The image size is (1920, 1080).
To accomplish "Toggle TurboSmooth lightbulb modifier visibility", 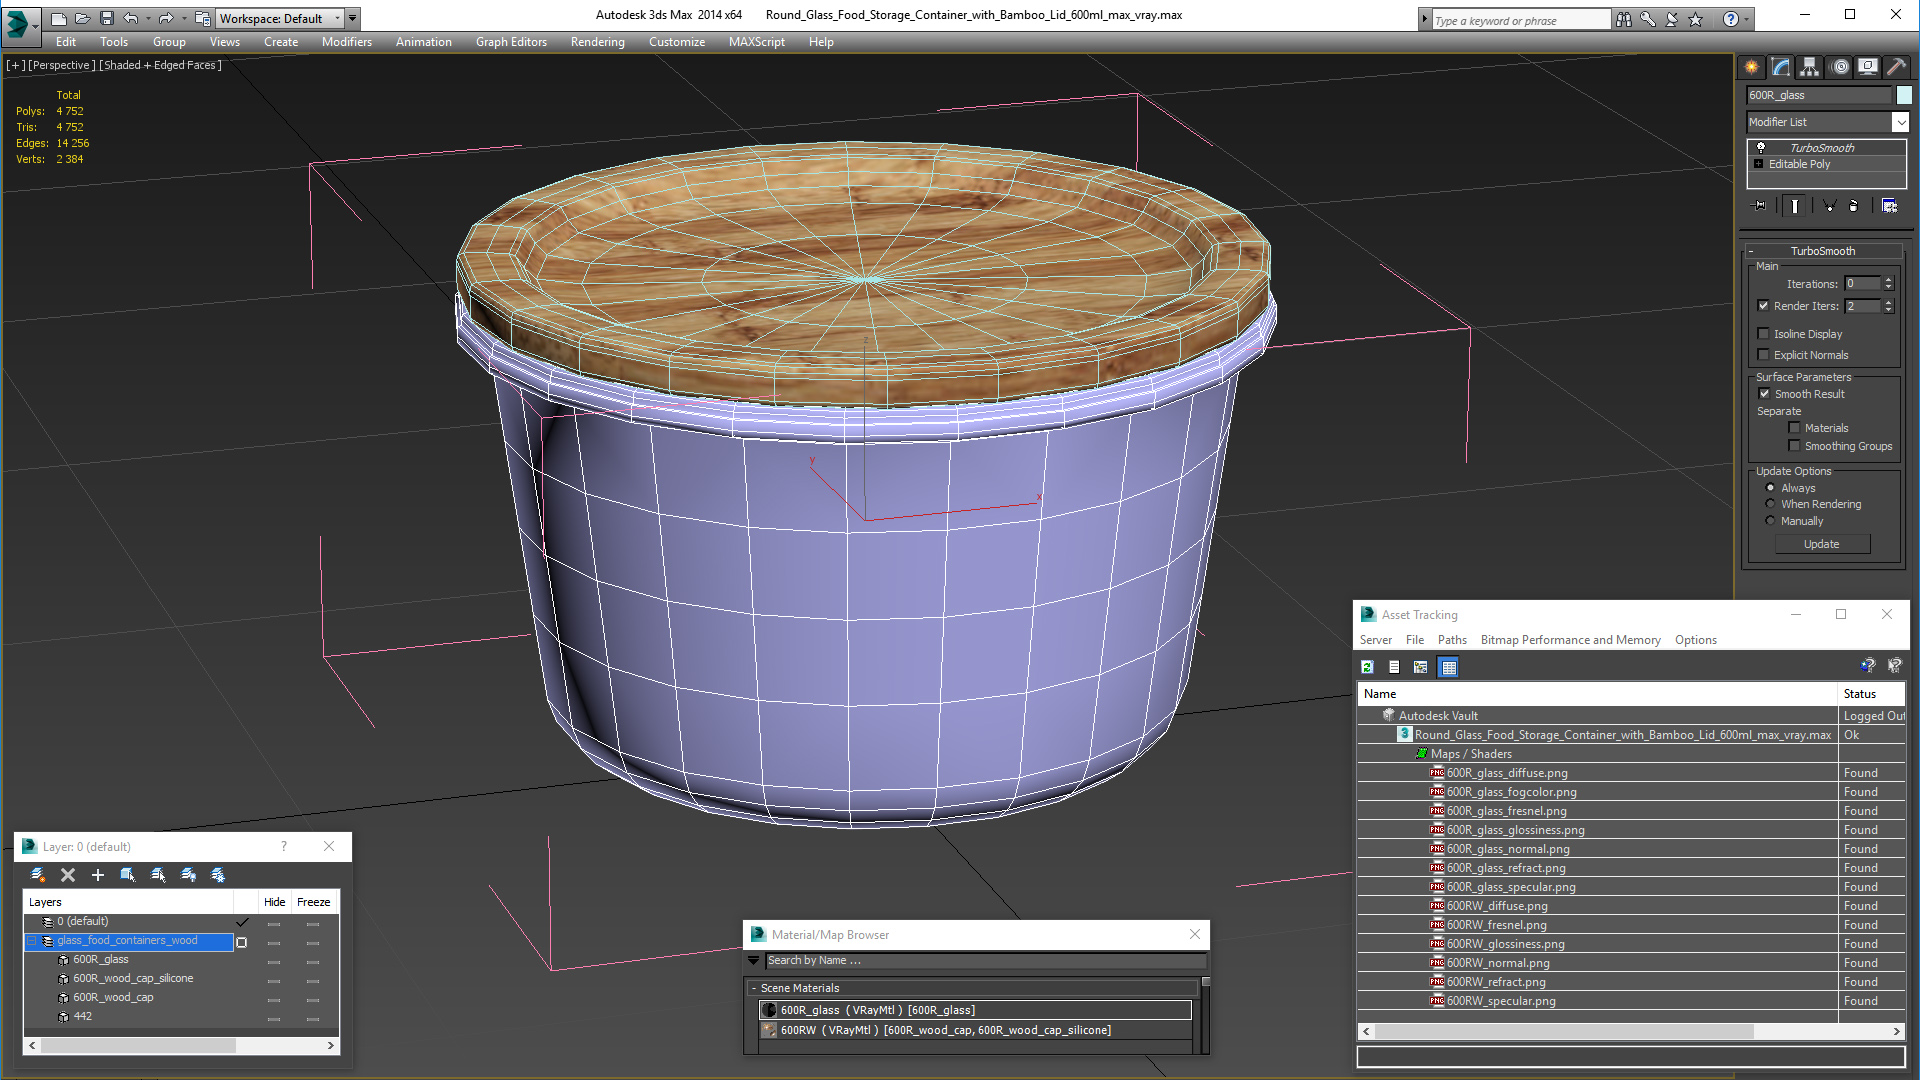I will point(1761,147).
